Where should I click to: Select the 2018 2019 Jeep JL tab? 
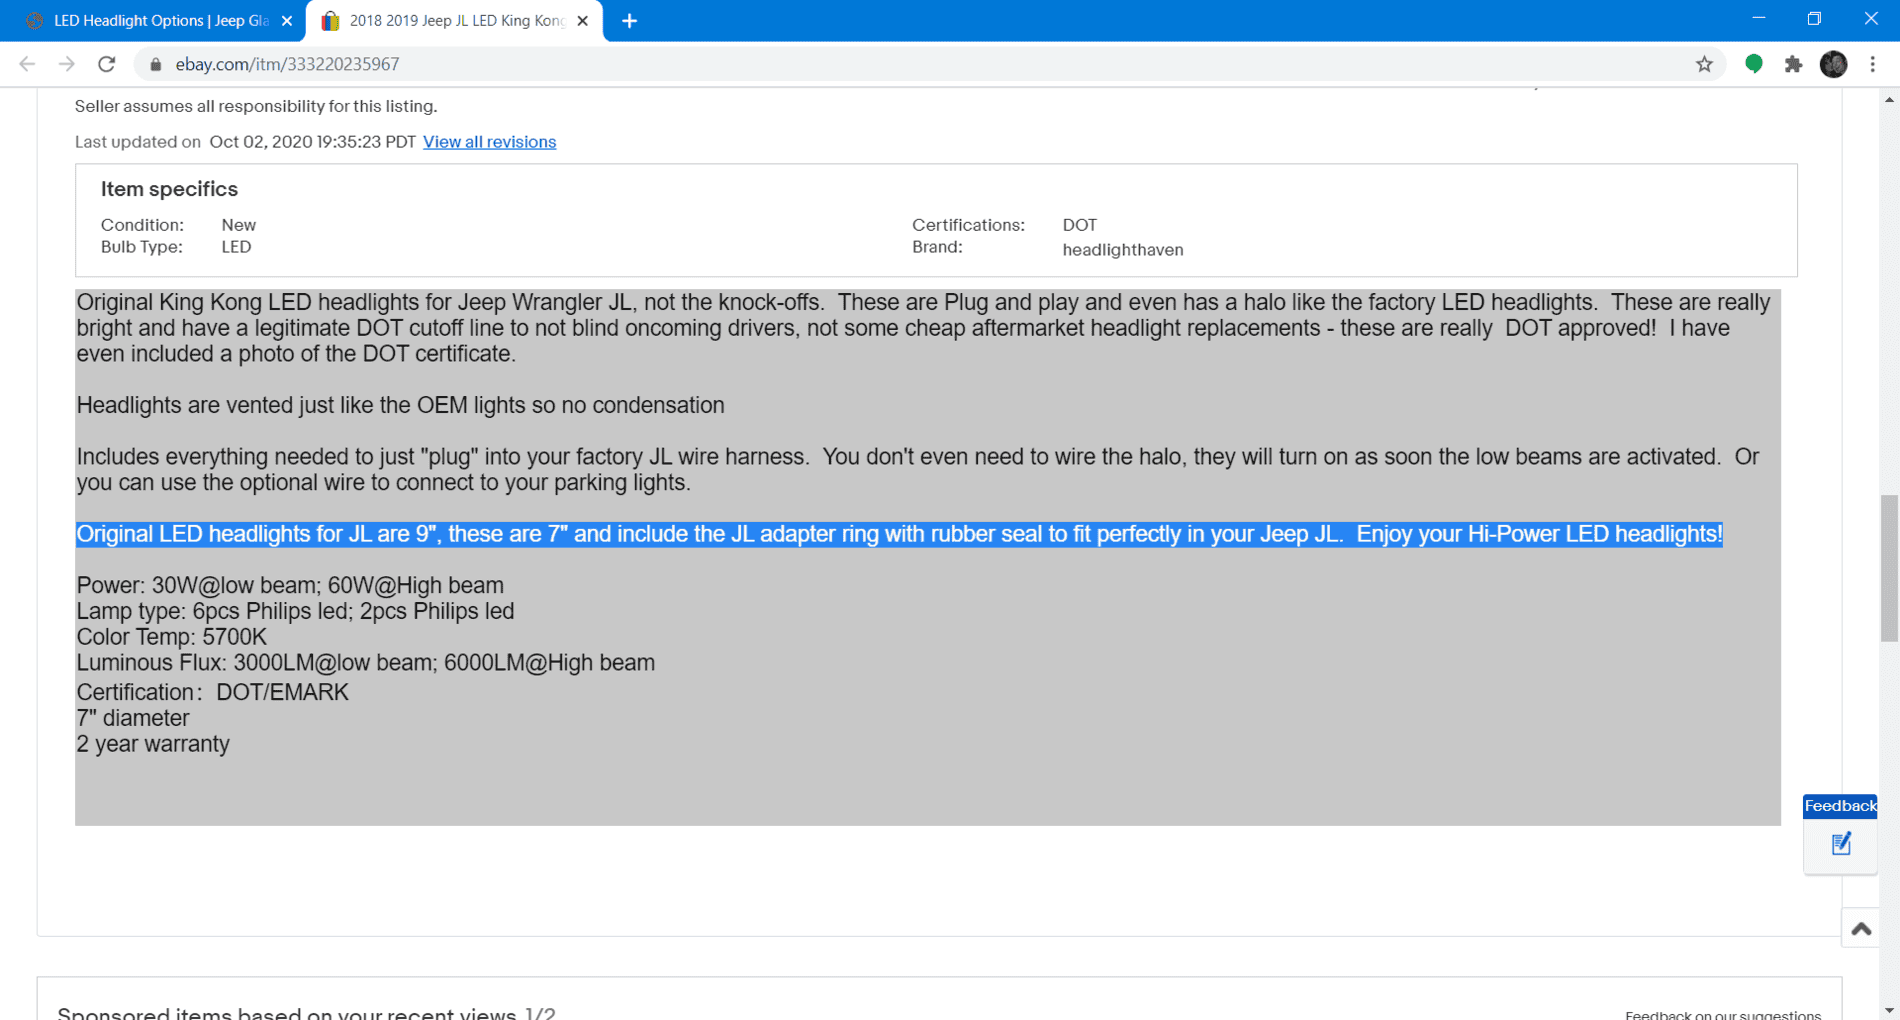coord(455,21)
